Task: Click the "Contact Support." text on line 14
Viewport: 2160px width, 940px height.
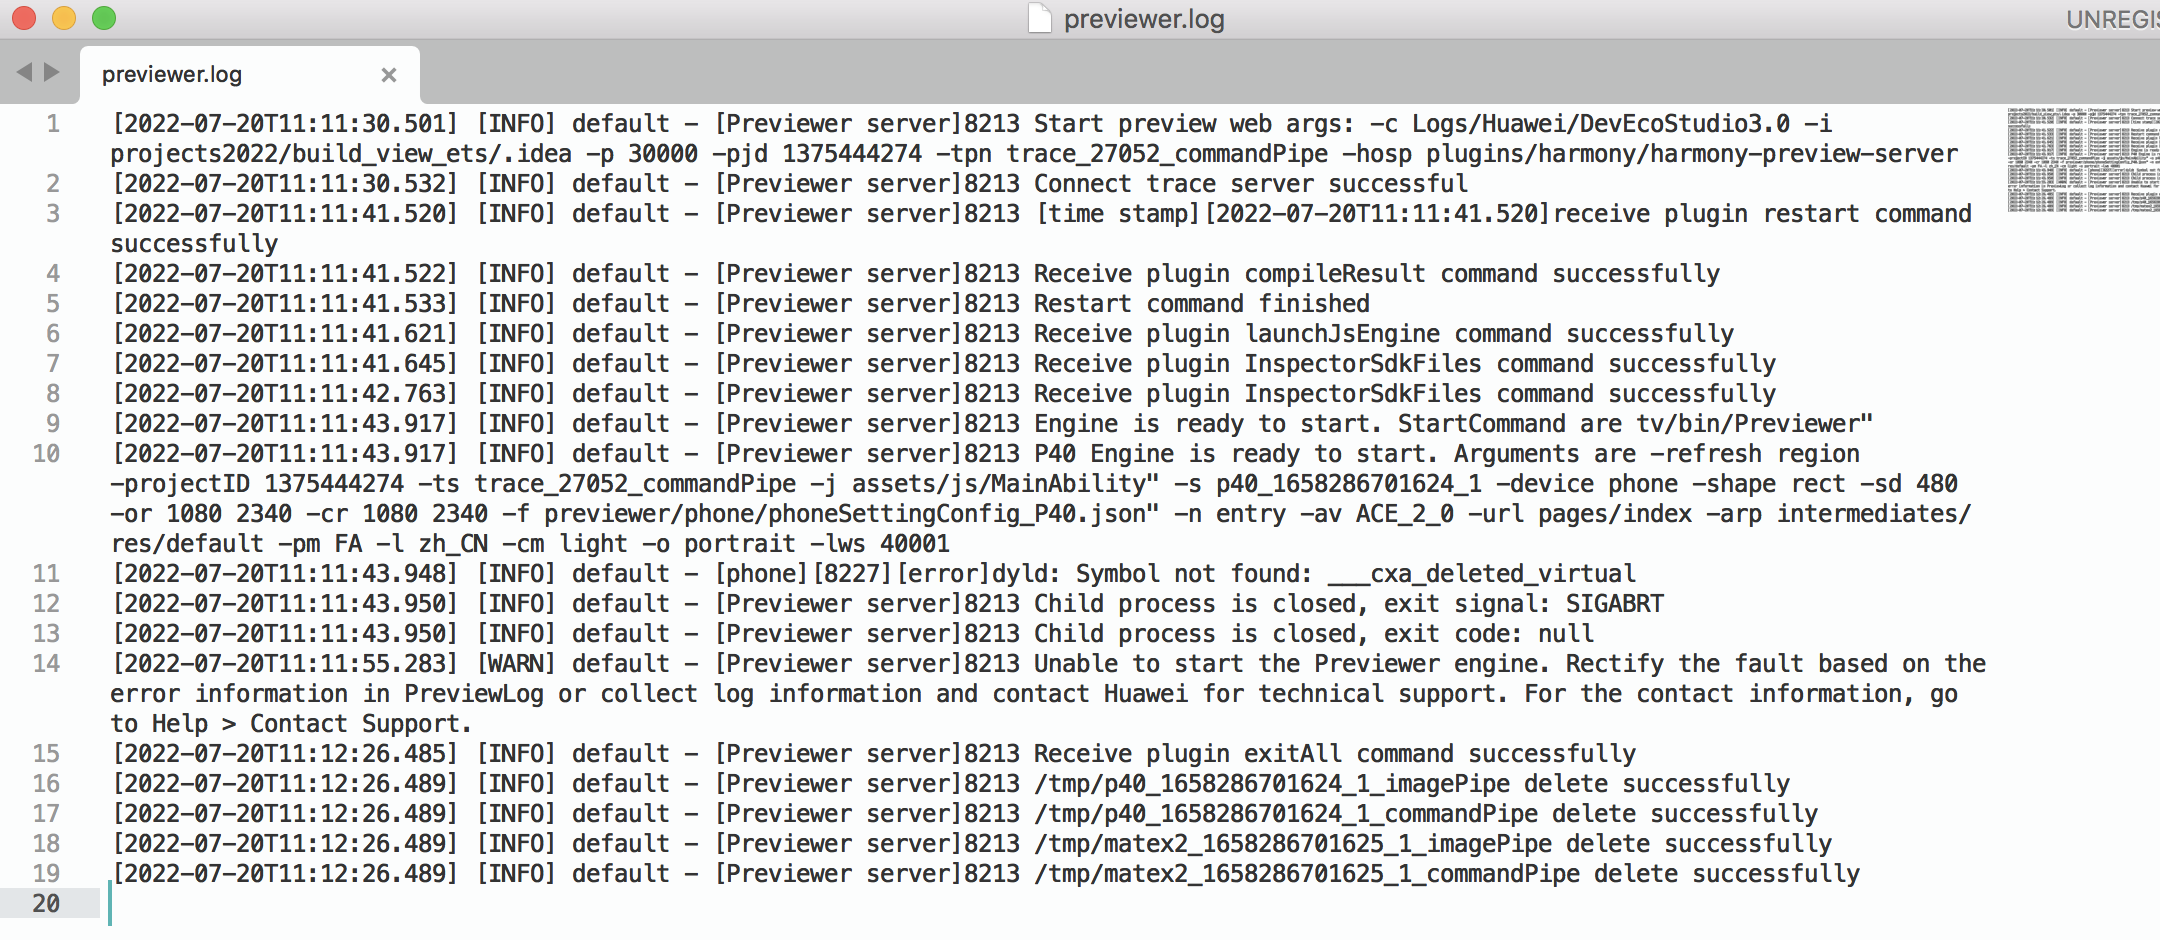Action: pyautogui.click(x=361, y=724)
